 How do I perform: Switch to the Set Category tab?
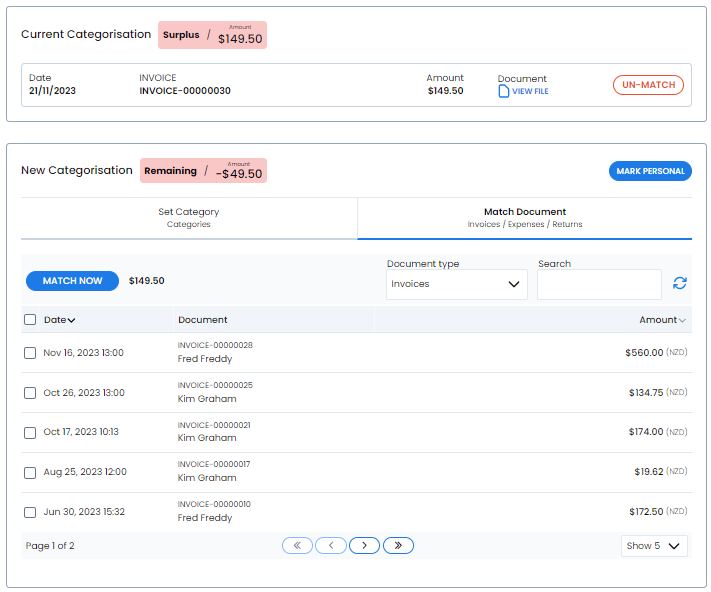pos(189,218)
